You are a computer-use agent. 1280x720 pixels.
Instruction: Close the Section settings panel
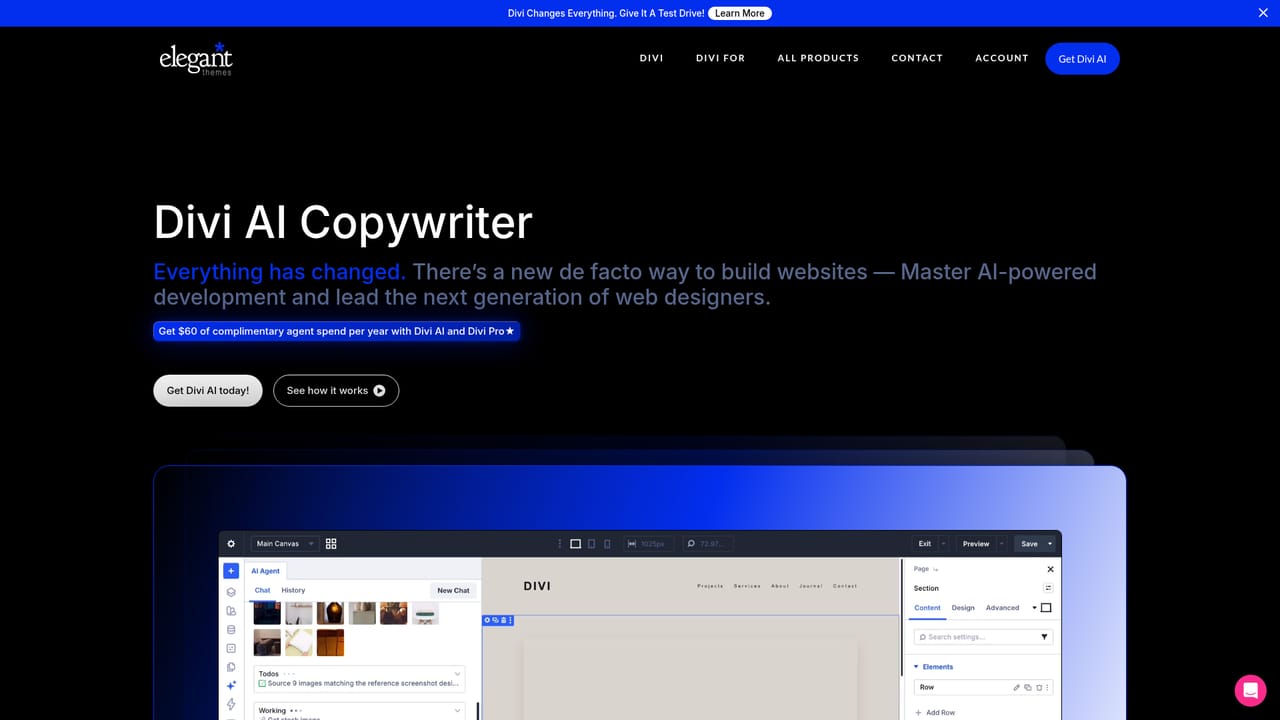(1050, 569)
